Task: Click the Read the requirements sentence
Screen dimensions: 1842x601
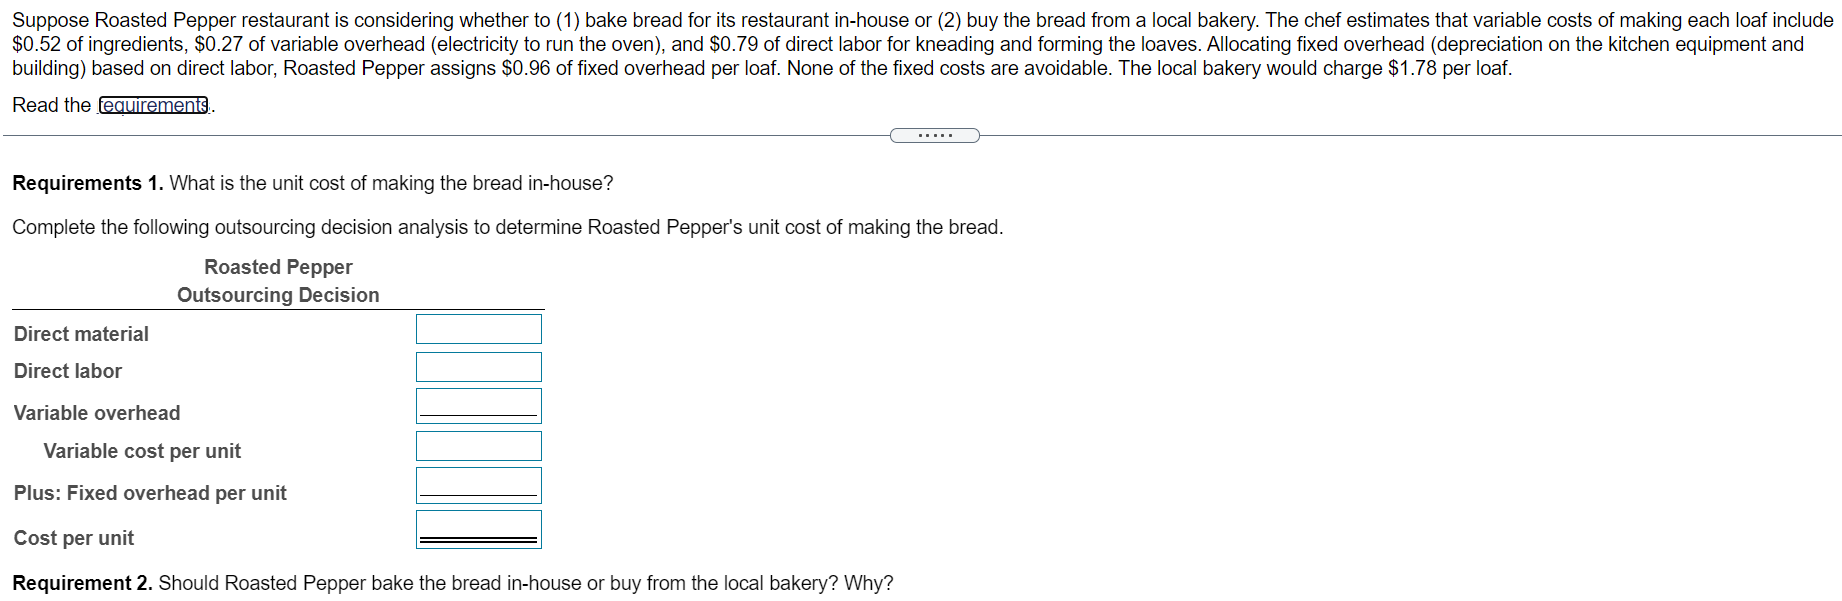Action: pyautogui.click(x=110, y=105)
